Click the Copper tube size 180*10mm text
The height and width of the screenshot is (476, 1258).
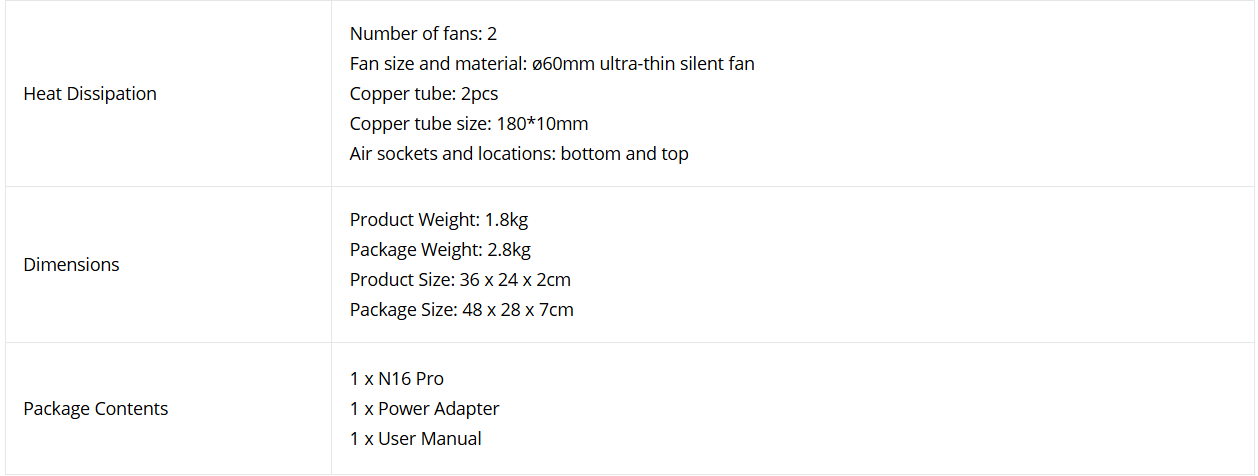point(469,124)
